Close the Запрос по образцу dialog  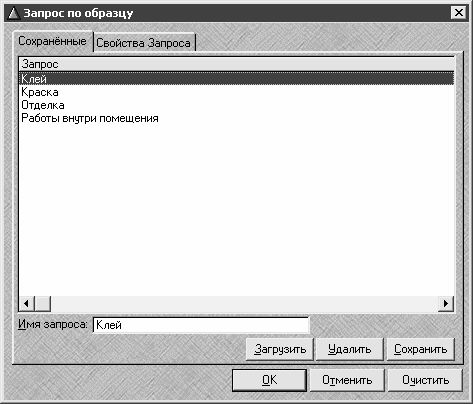tap(459, 13)
